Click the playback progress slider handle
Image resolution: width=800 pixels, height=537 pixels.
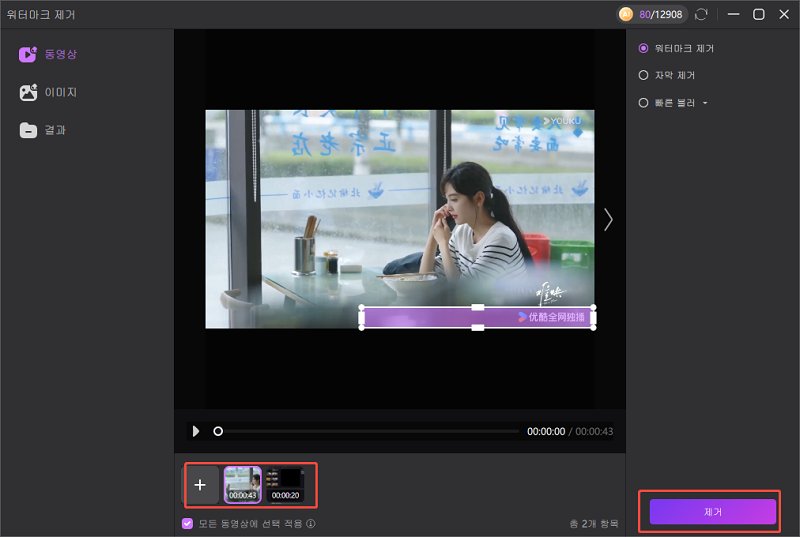(x=218, y=431)
